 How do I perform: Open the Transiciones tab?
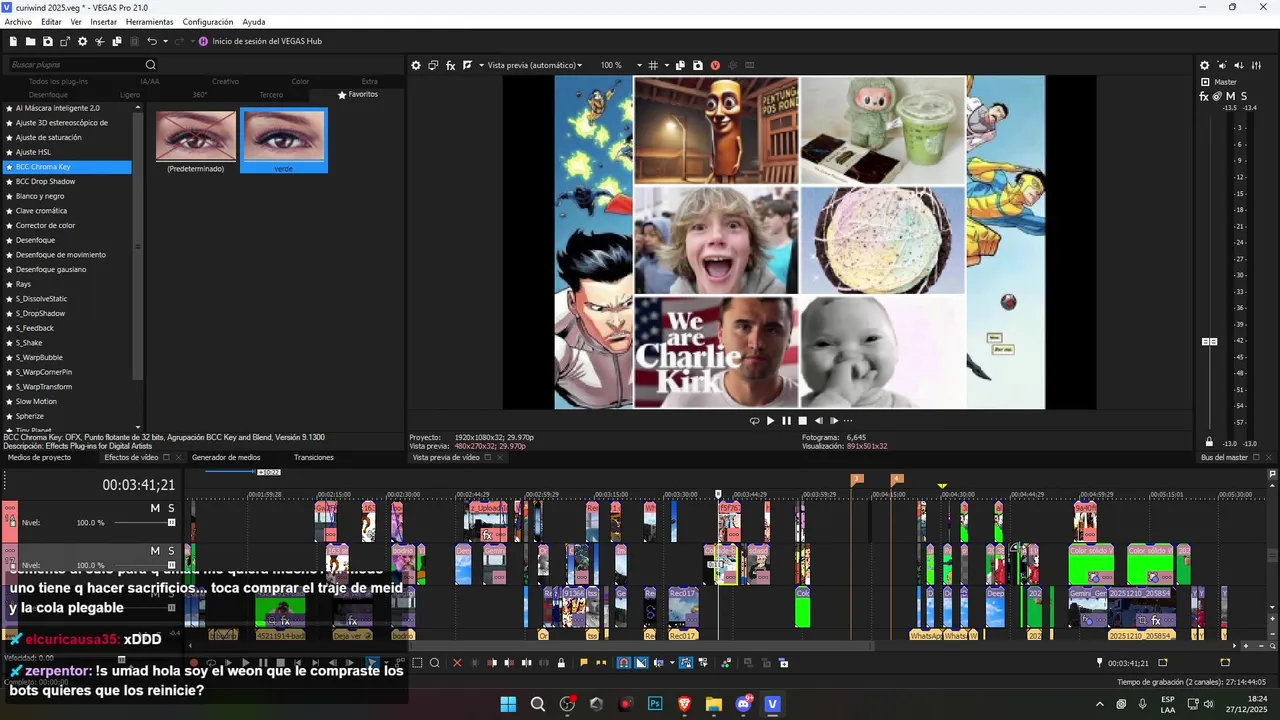tap(314, 458)
